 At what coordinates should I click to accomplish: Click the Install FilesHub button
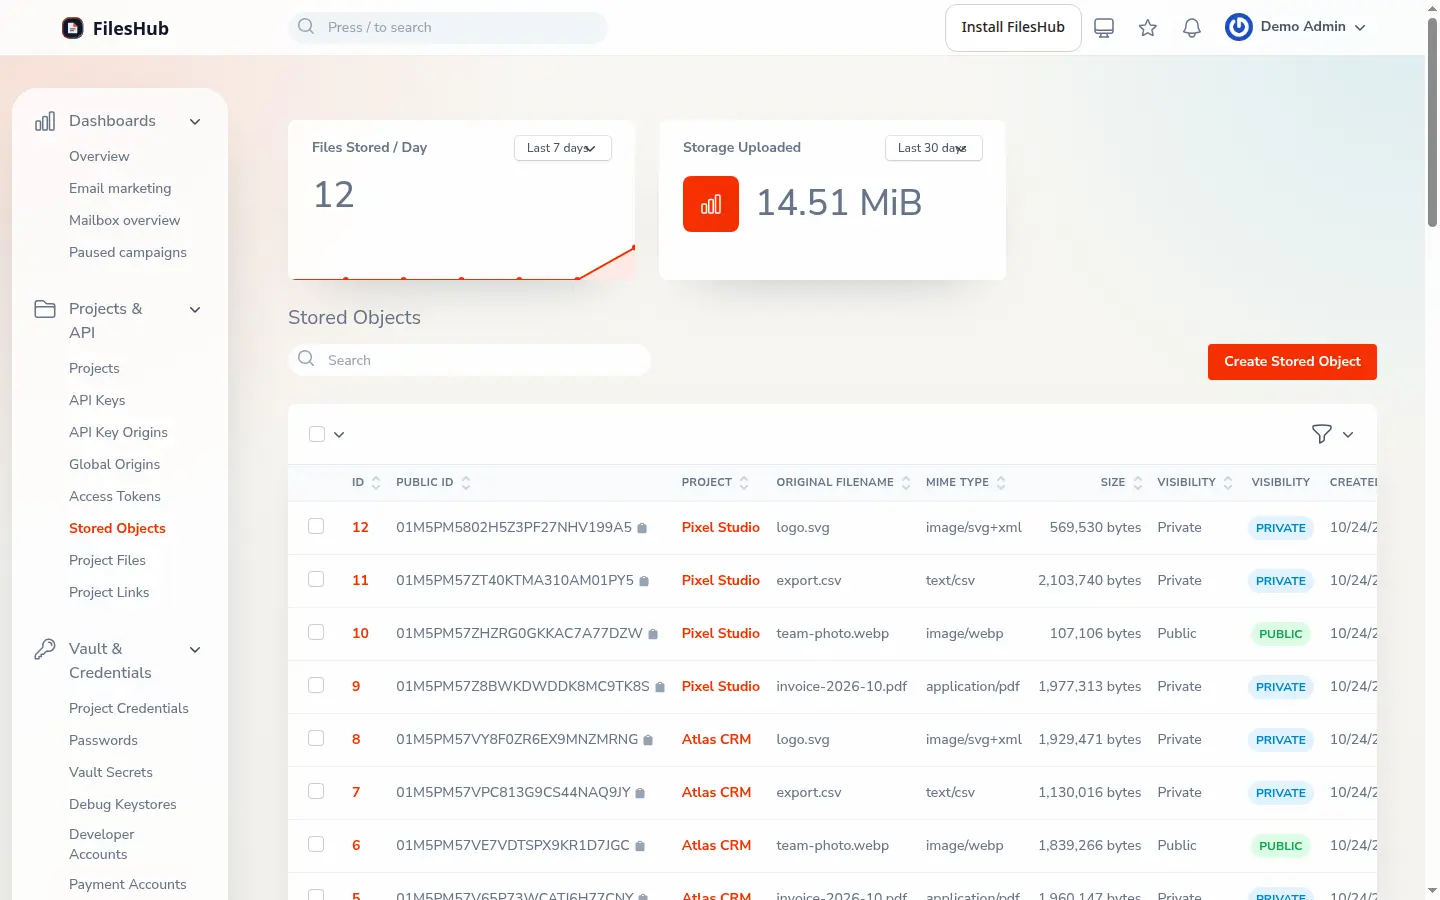click(x=1013, y=28)
